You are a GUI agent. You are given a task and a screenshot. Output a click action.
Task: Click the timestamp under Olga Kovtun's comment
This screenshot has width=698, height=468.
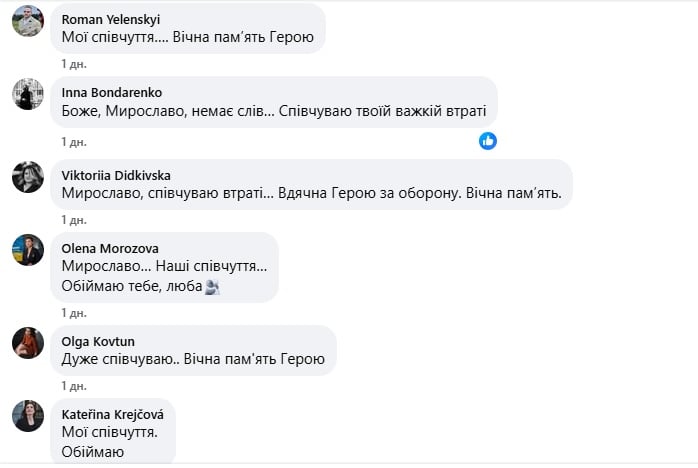click(x=73, y=385)
